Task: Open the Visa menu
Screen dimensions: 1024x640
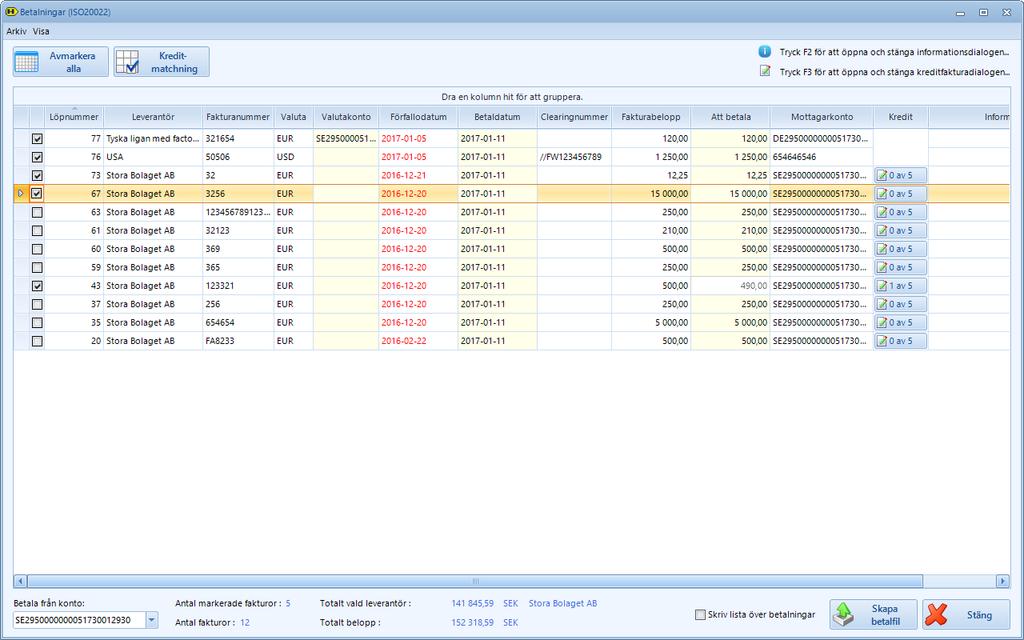Action: click(41, 31)
